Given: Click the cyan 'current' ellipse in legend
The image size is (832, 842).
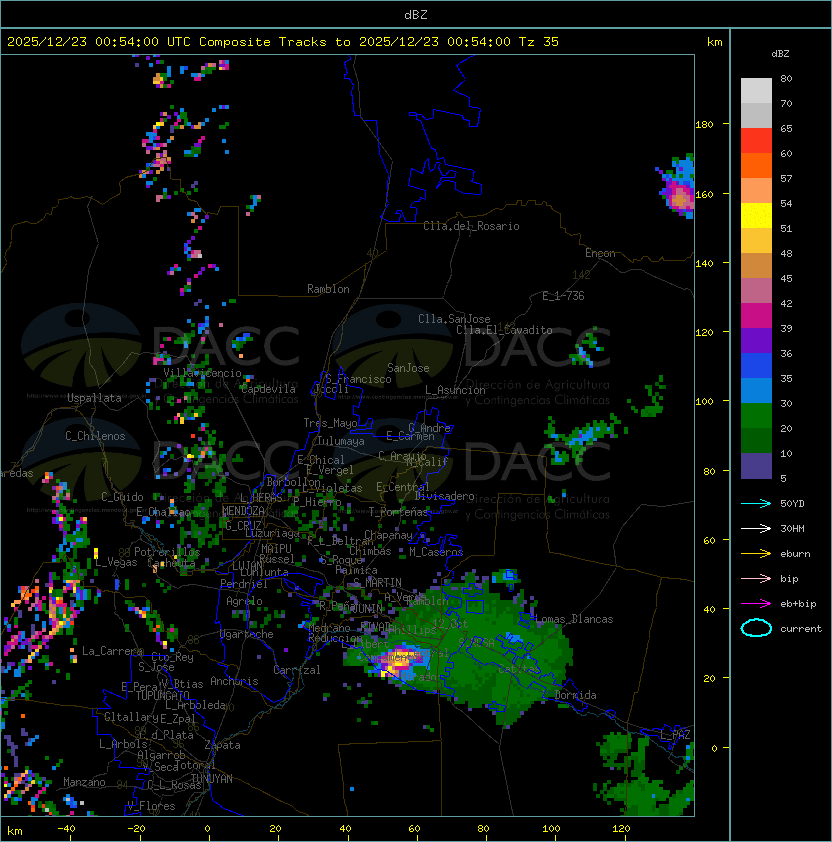Looking at the screenshot, I should click(x=756, y=628).
